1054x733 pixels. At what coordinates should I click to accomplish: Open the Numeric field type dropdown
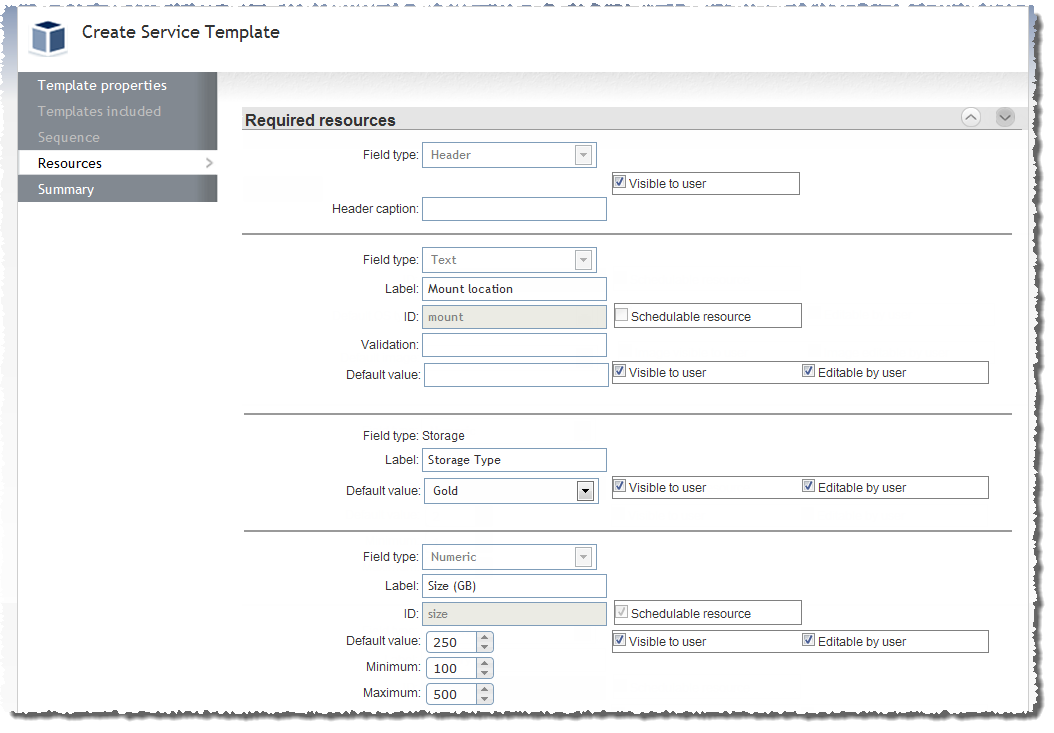(583, 557)
